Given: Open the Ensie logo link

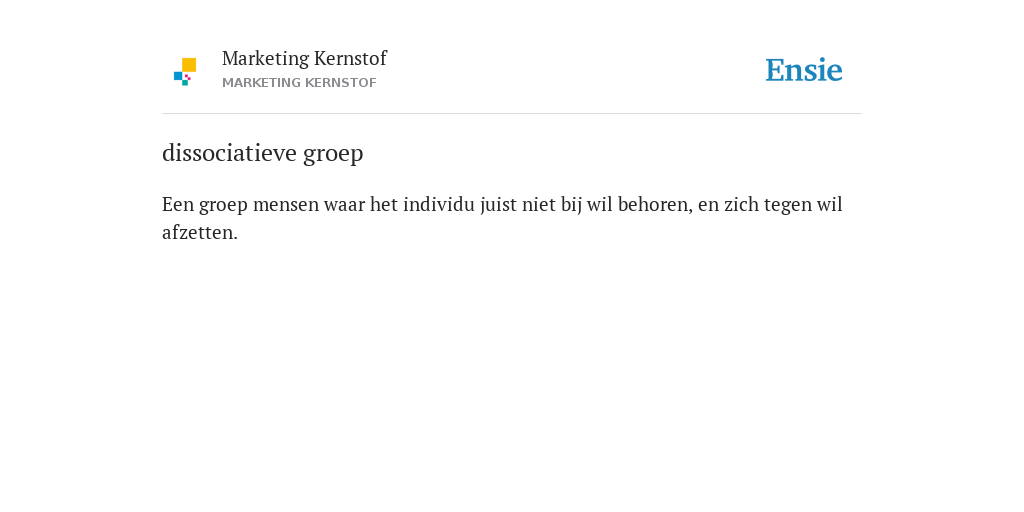Looking at the screenshot, I should point(804,70).
